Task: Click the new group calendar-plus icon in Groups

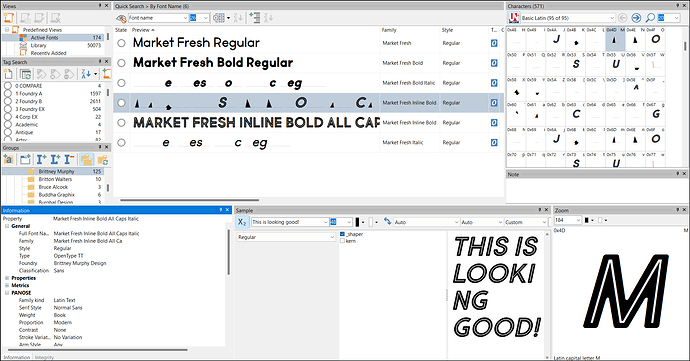Action: [x=25, y=159]
